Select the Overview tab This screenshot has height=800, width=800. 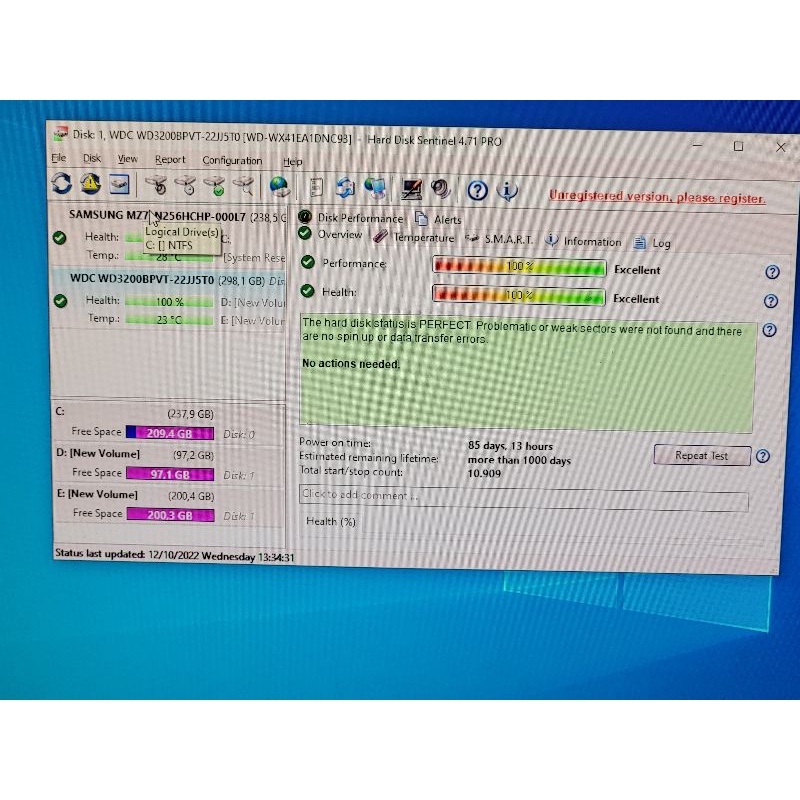331,234
